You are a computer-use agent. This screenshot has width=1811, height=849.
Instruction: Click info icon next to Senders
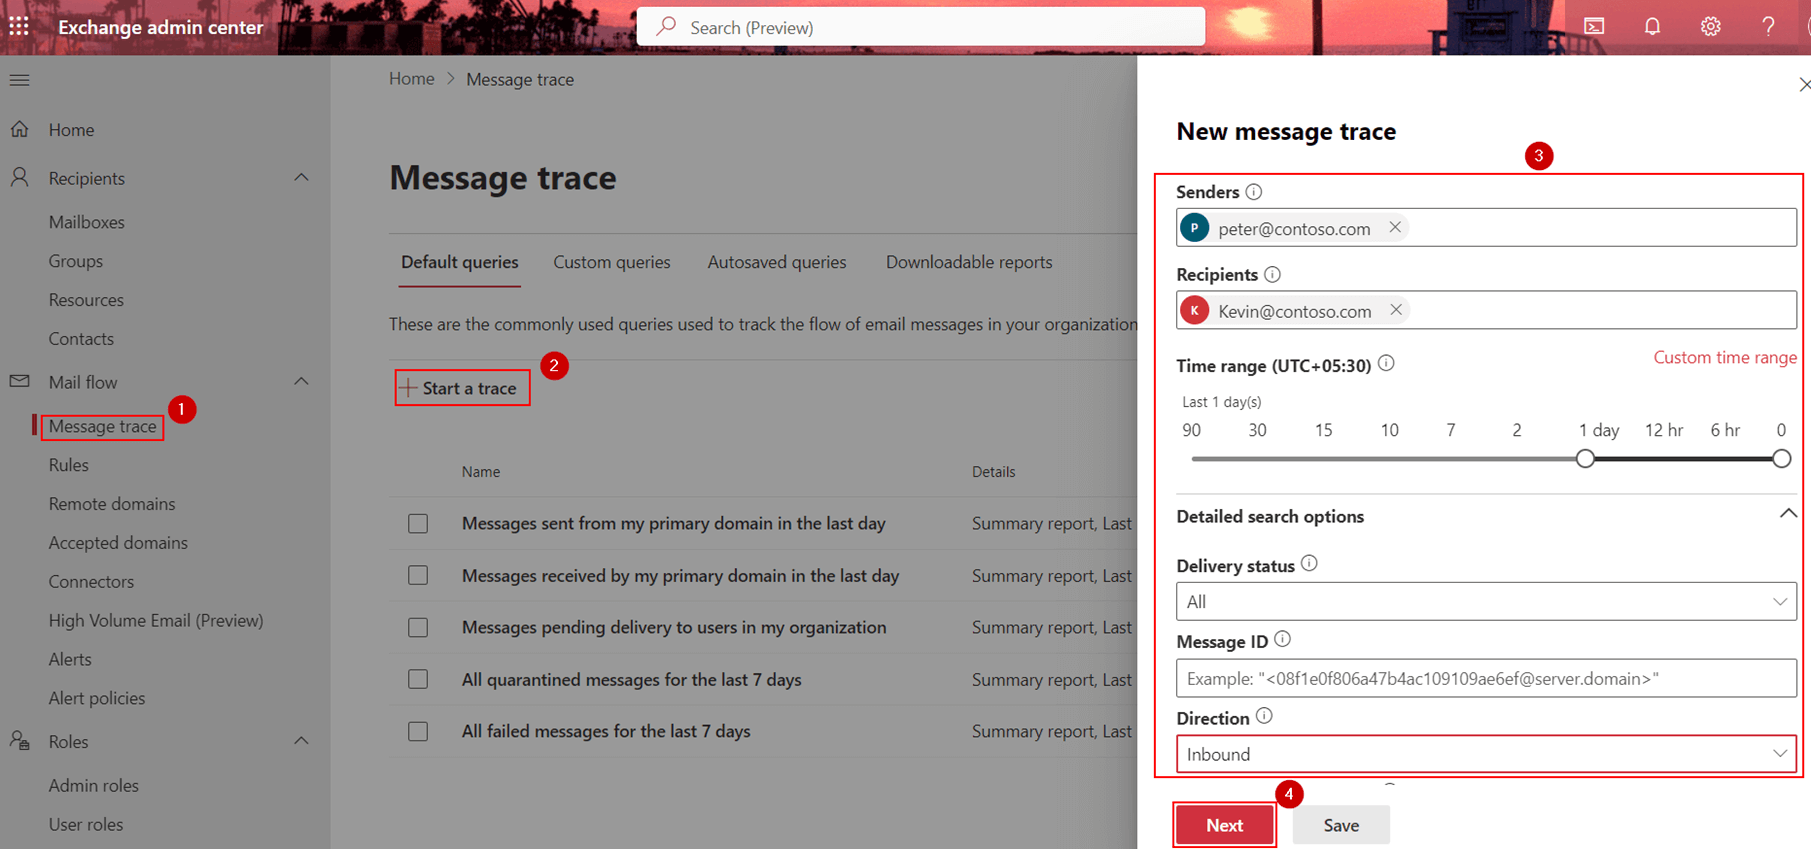[x=1254, y=191]
